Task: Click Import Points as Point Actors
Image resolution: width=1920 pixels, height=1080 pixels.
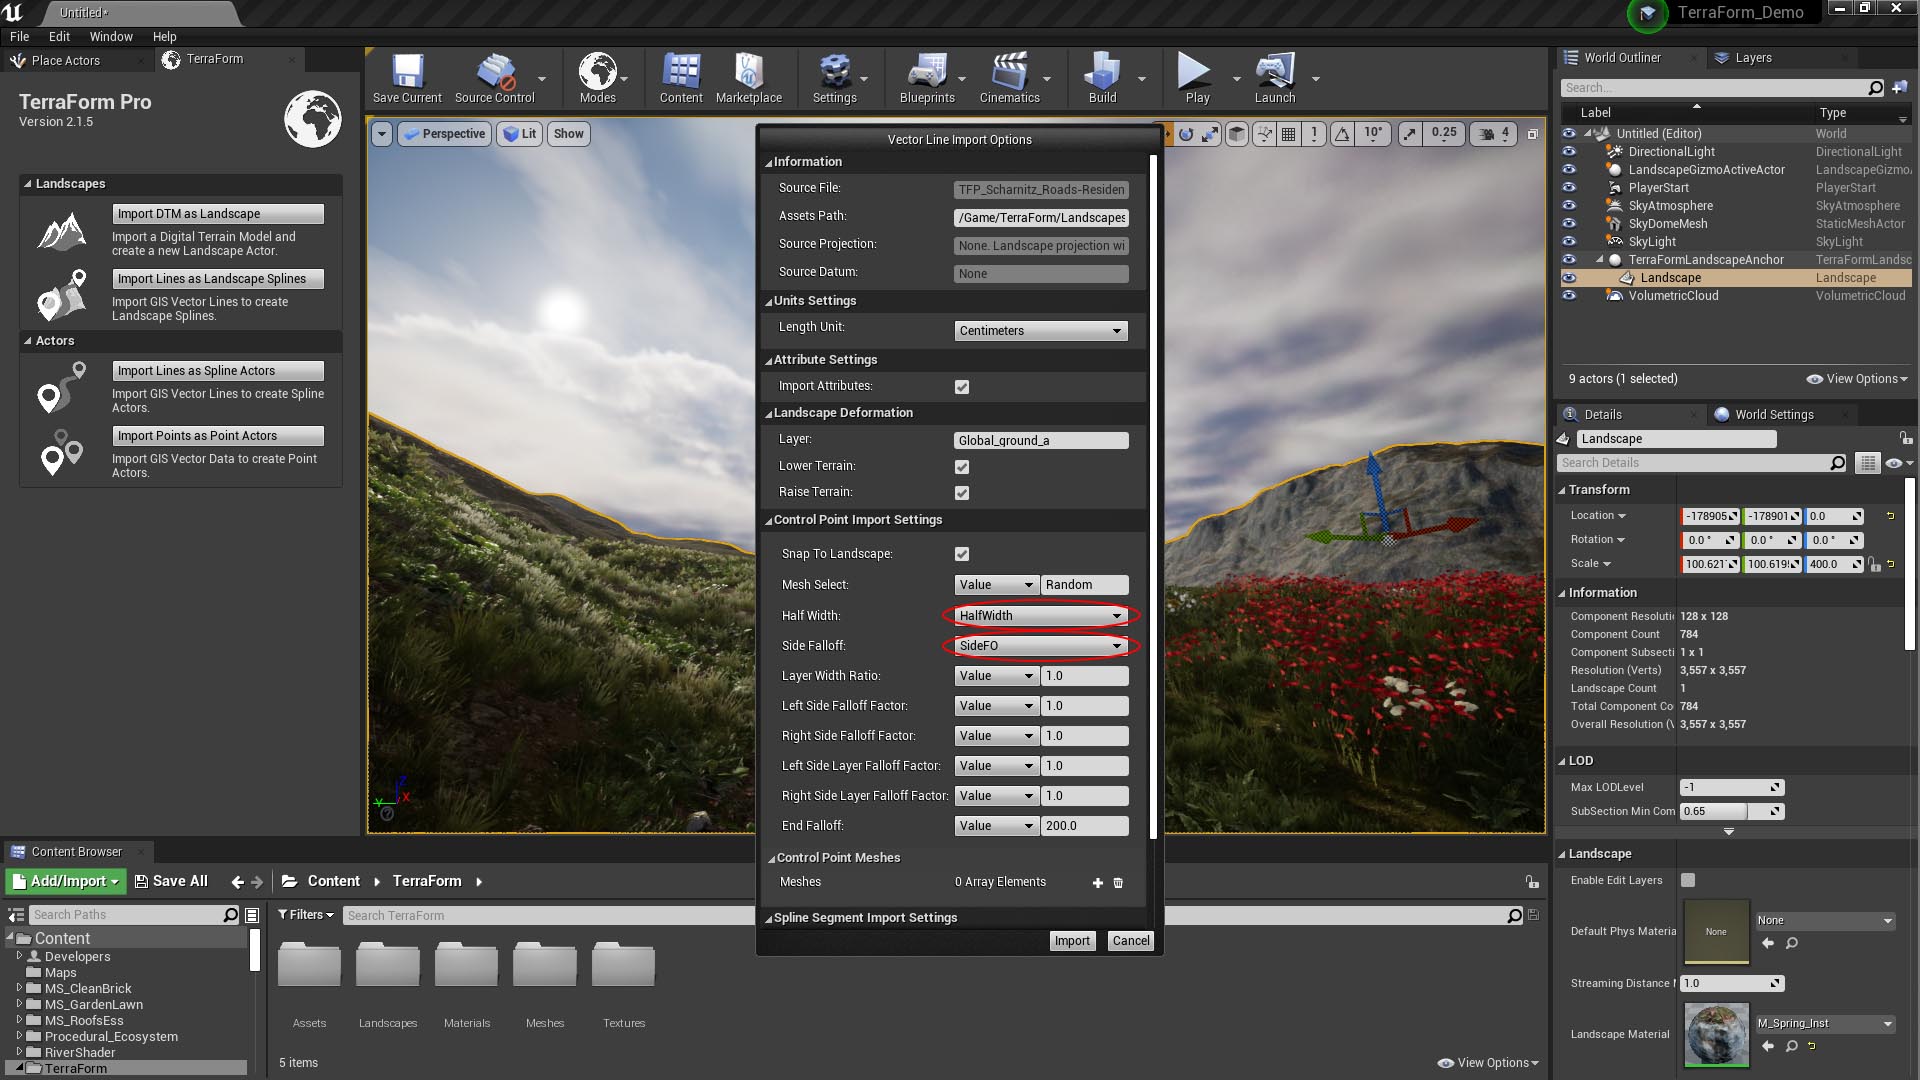Action: click(218, 436)
